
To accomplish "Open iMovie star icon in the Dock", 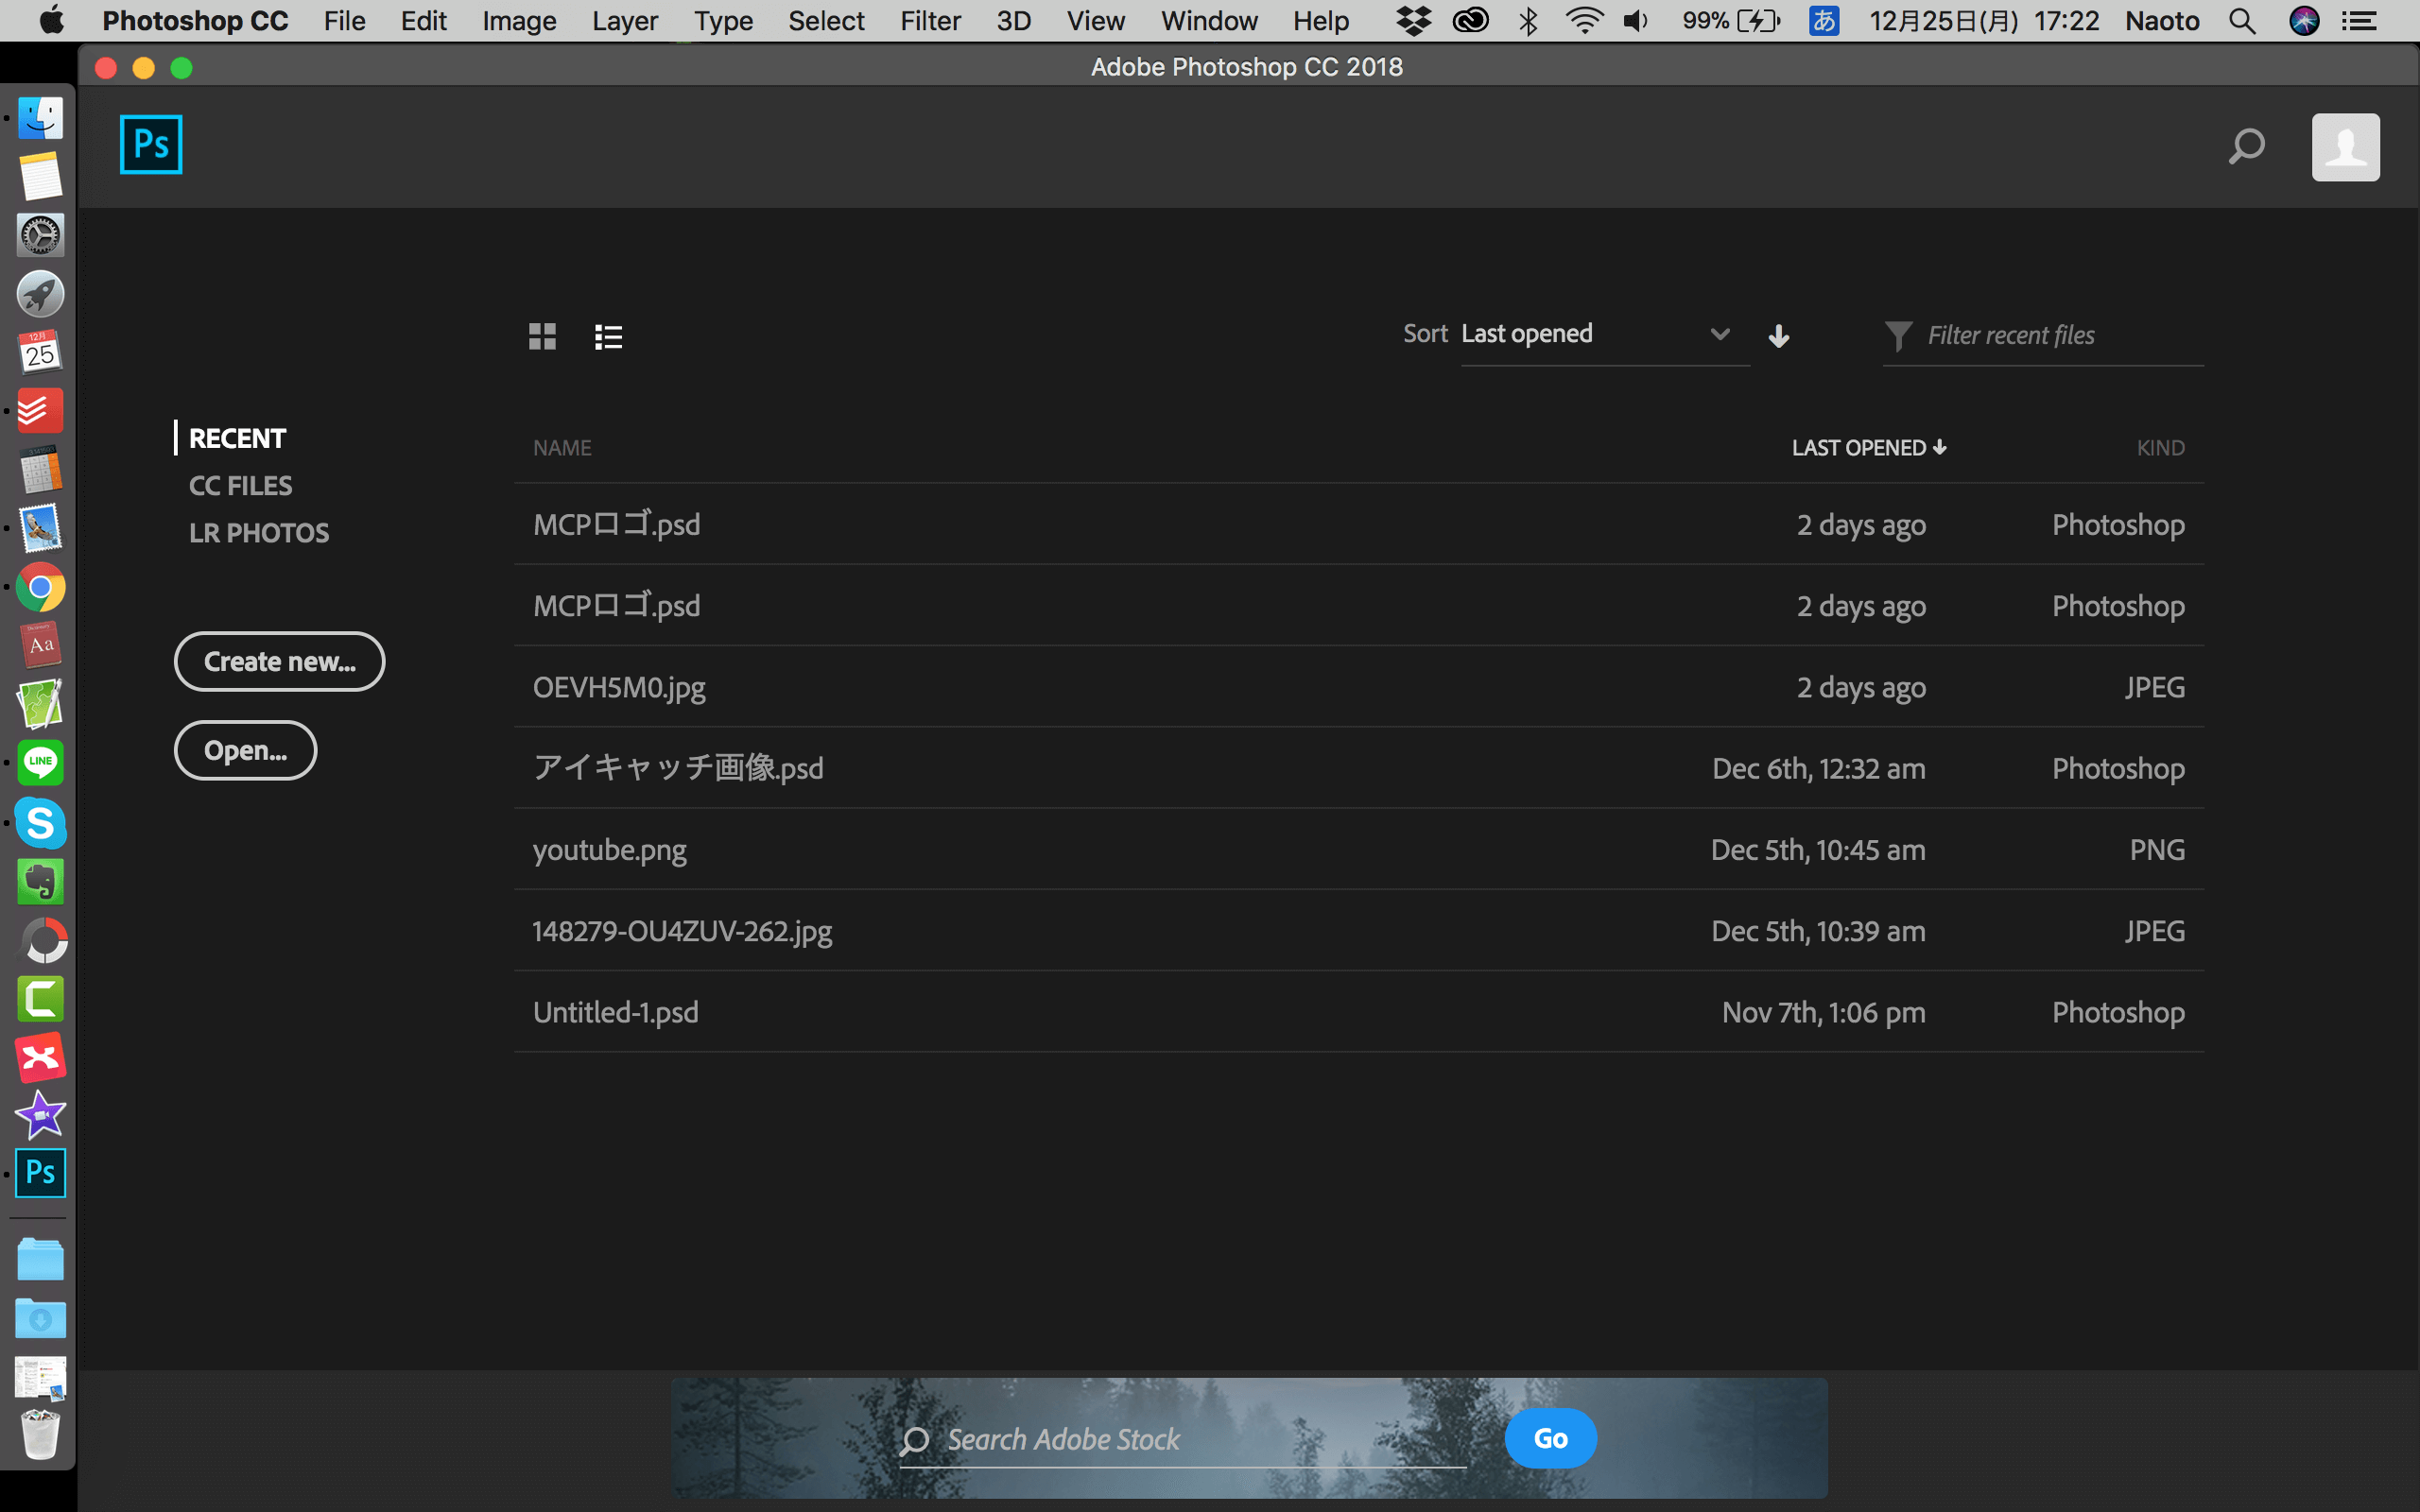I will coord(40,1114).
